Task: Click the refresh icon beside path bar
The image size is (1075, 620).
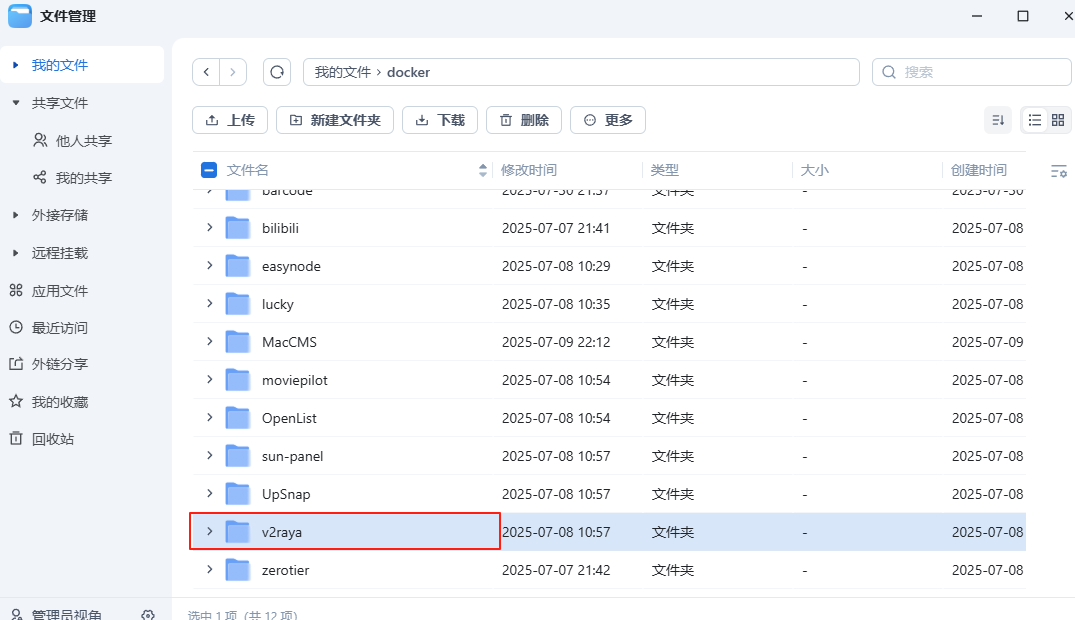Action: tap(277, 72)
